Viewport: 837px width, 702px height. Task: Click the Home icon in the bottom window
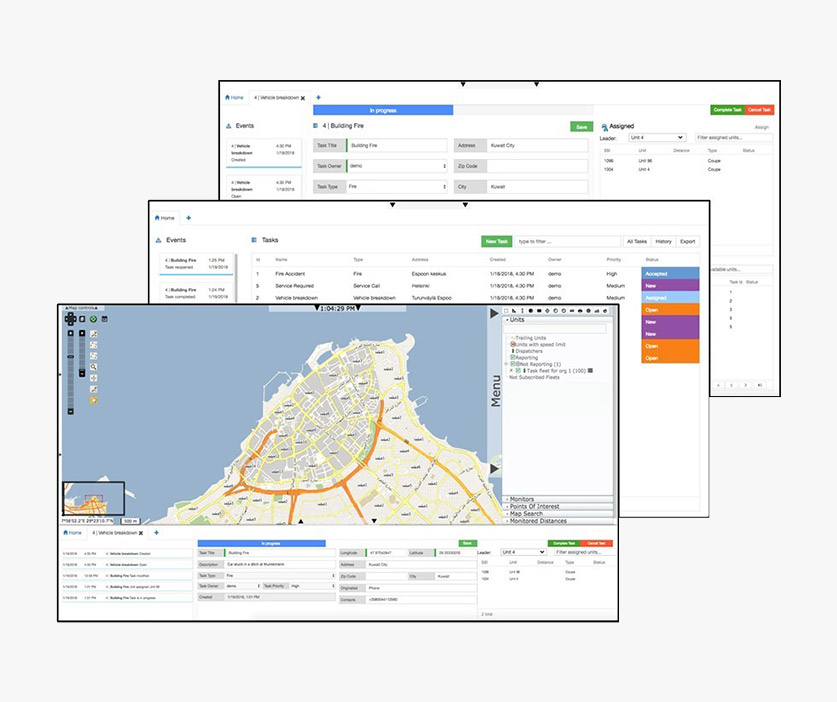[x=65, y=533]
